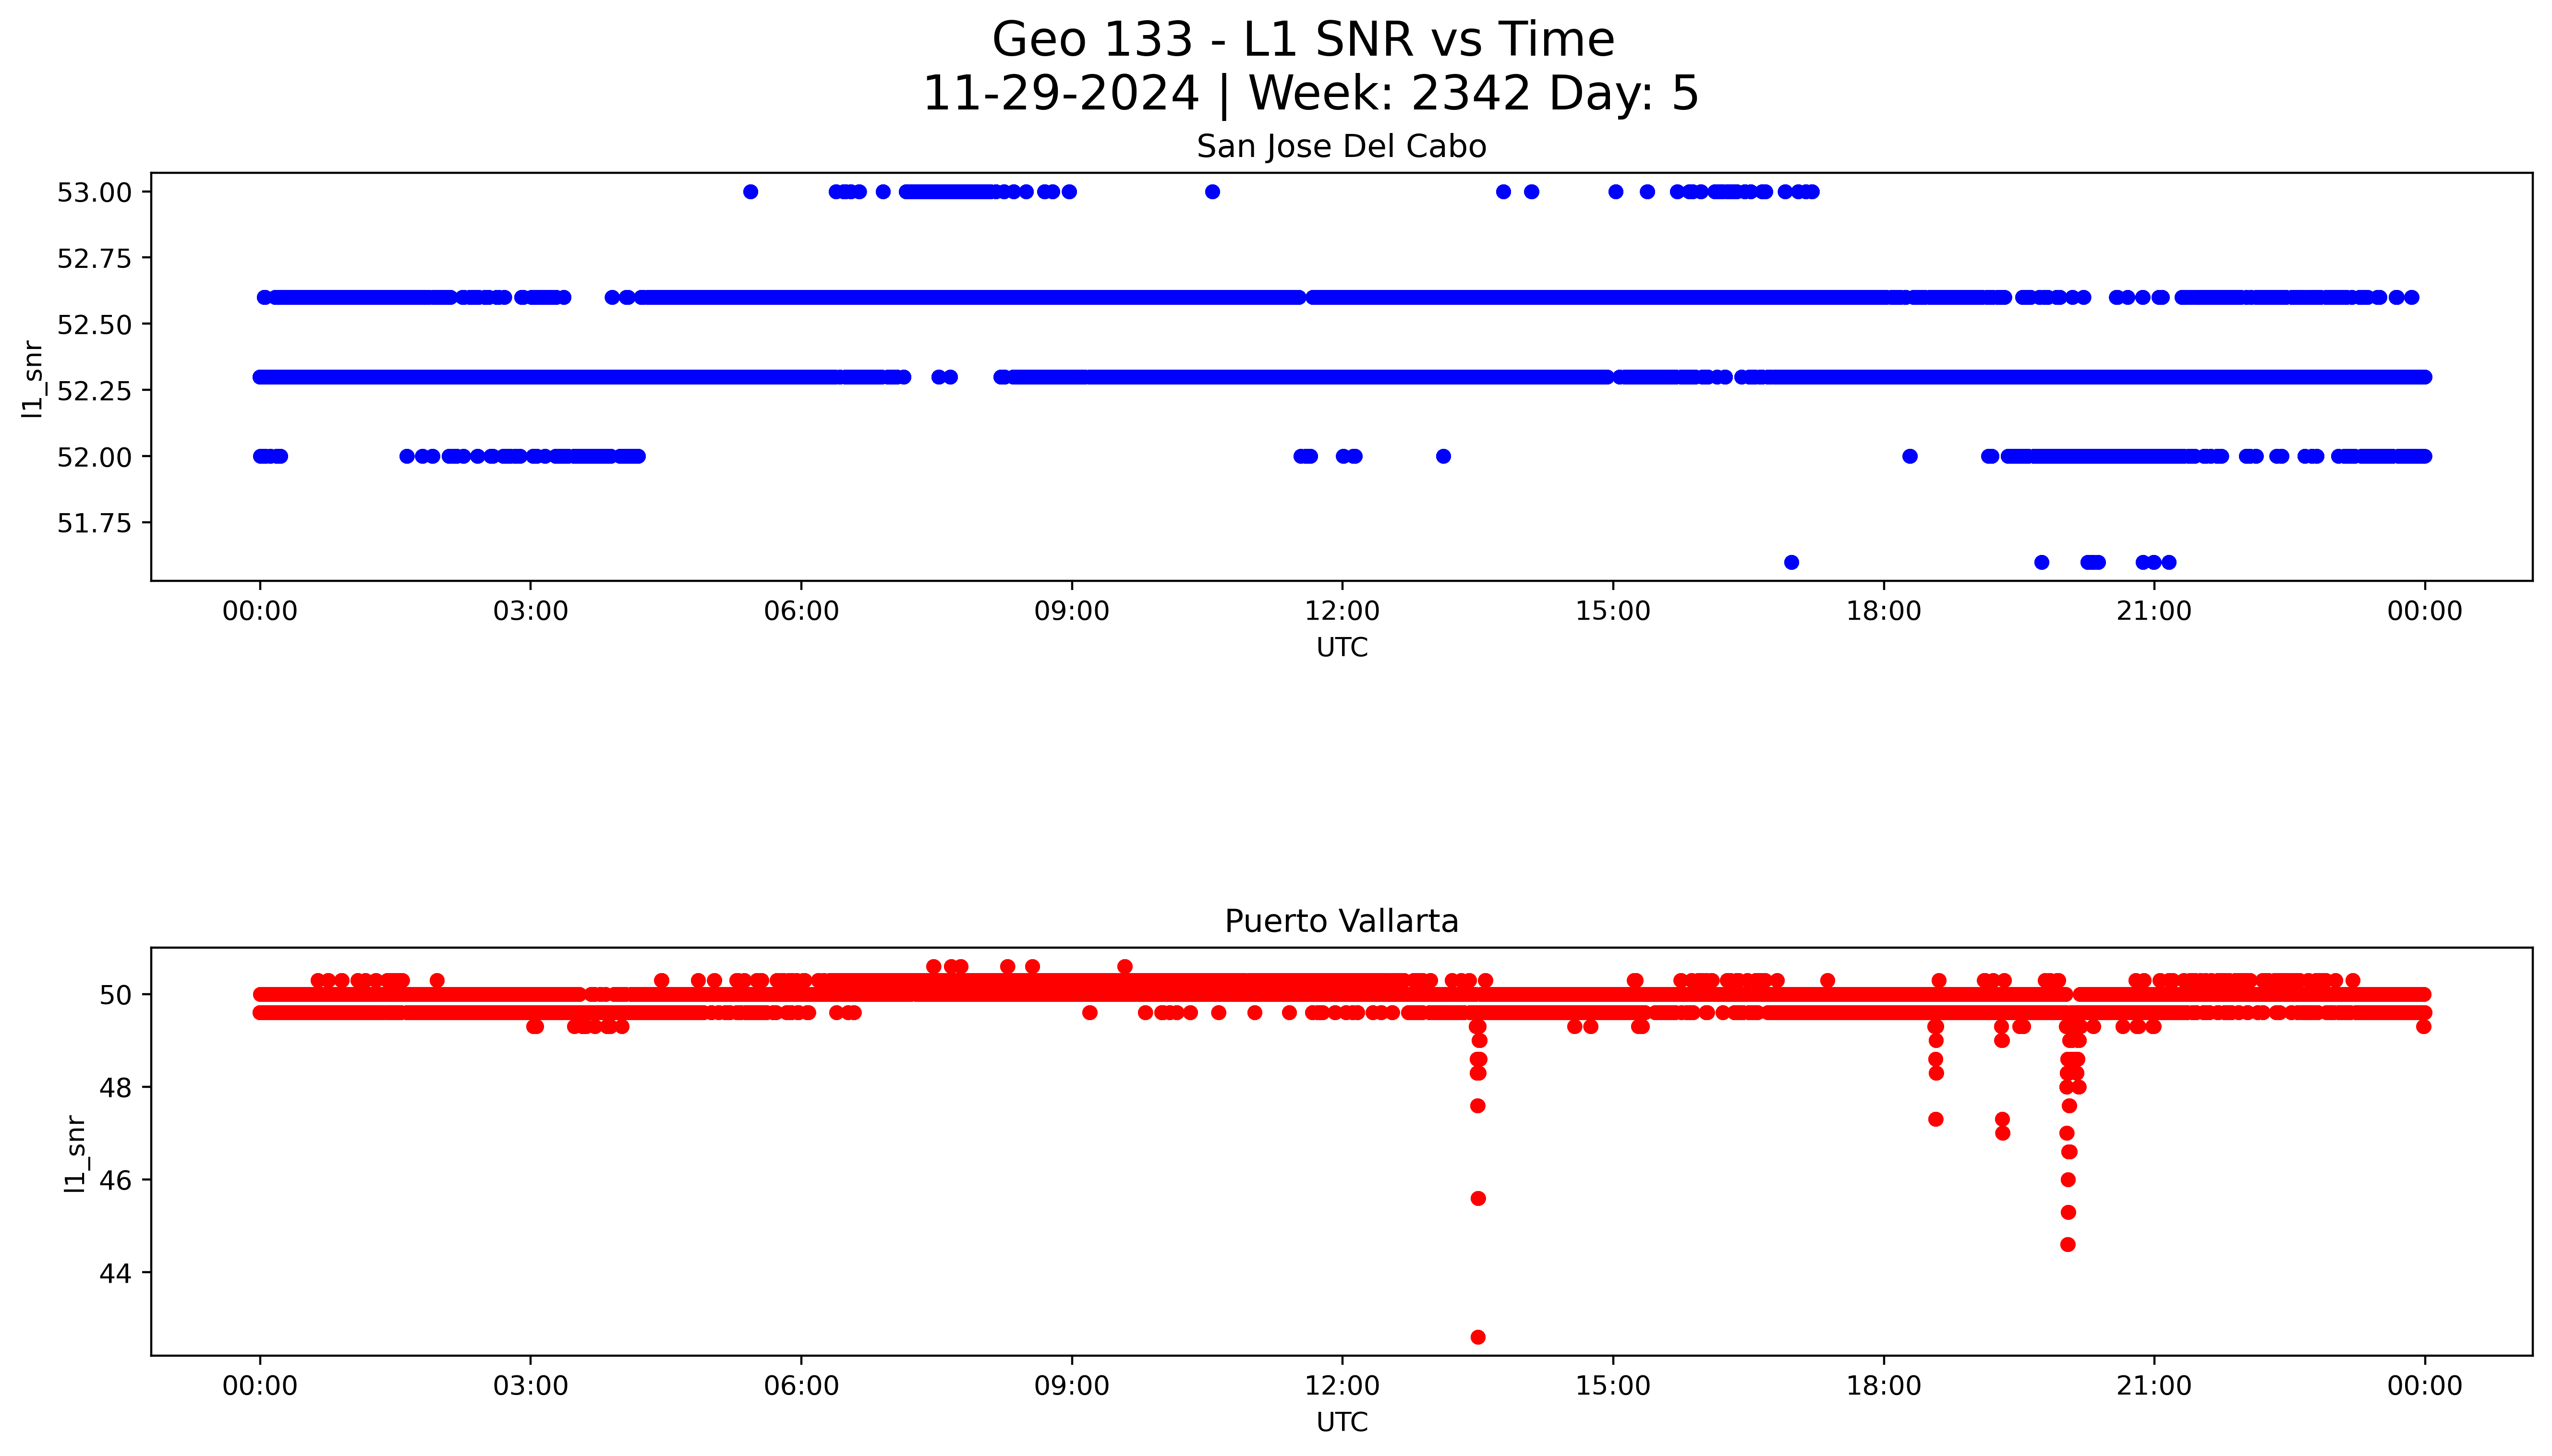Click the lowest red outlier point near 13:30
The height and width of the screenshot is (1456, 2552).
tap(1477, 1337)
